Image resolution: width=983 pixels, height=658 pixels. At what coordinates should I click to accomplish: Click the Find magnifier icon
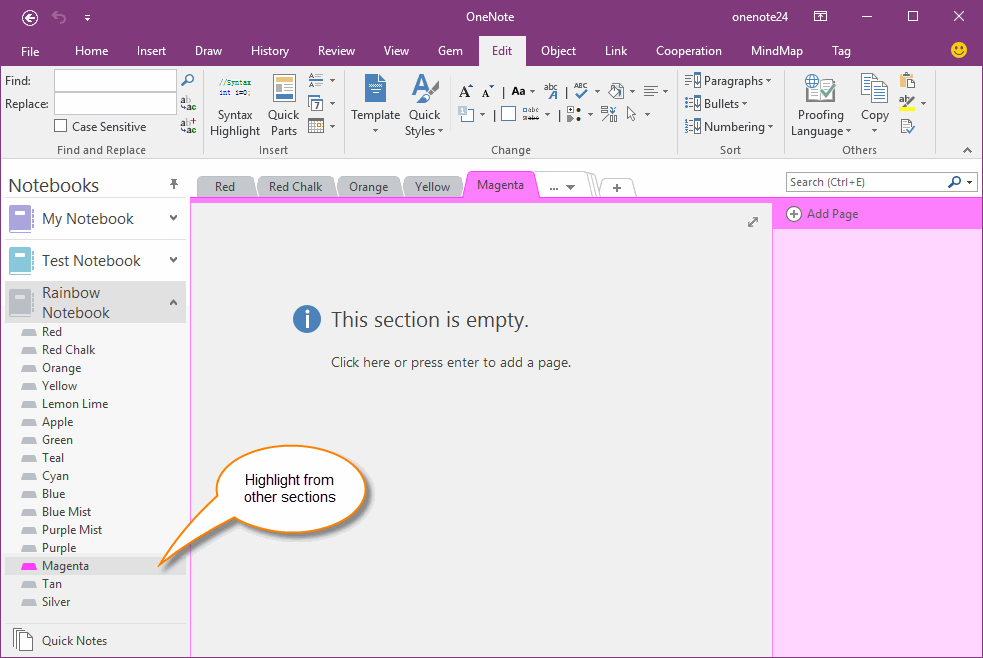pos(187,80)
